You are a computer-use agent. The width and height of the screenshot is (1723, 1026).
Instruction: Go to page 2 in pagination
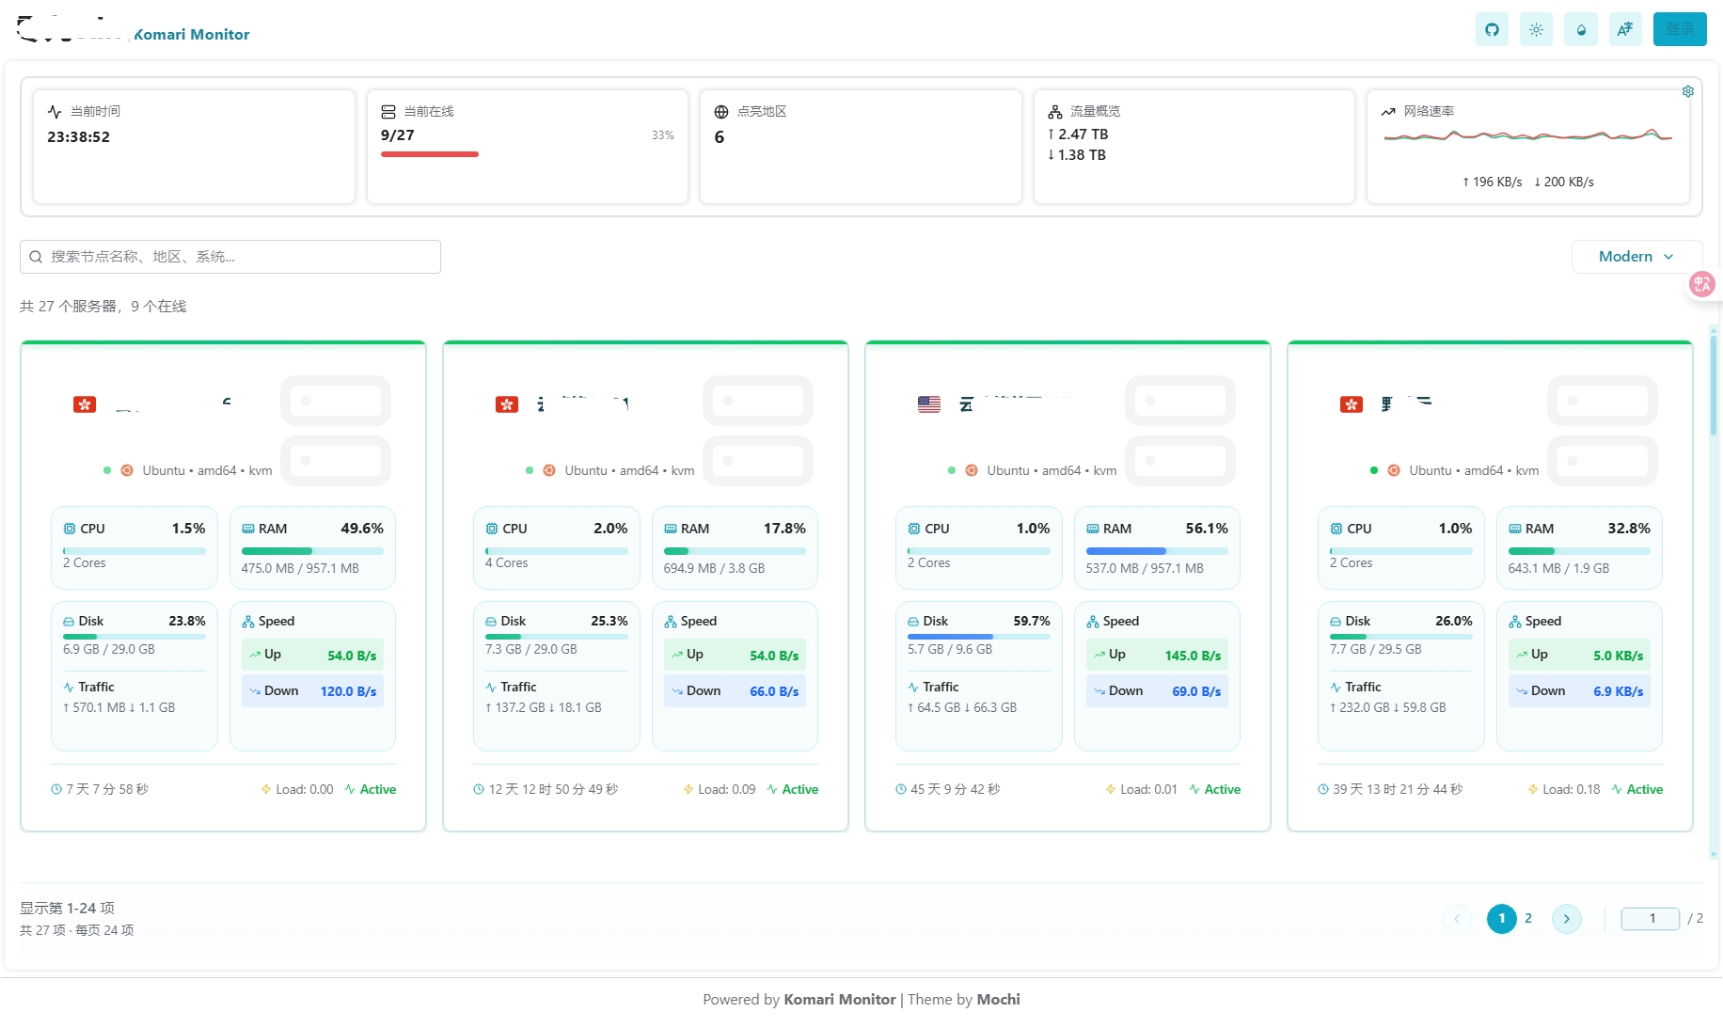[1528, 918]
